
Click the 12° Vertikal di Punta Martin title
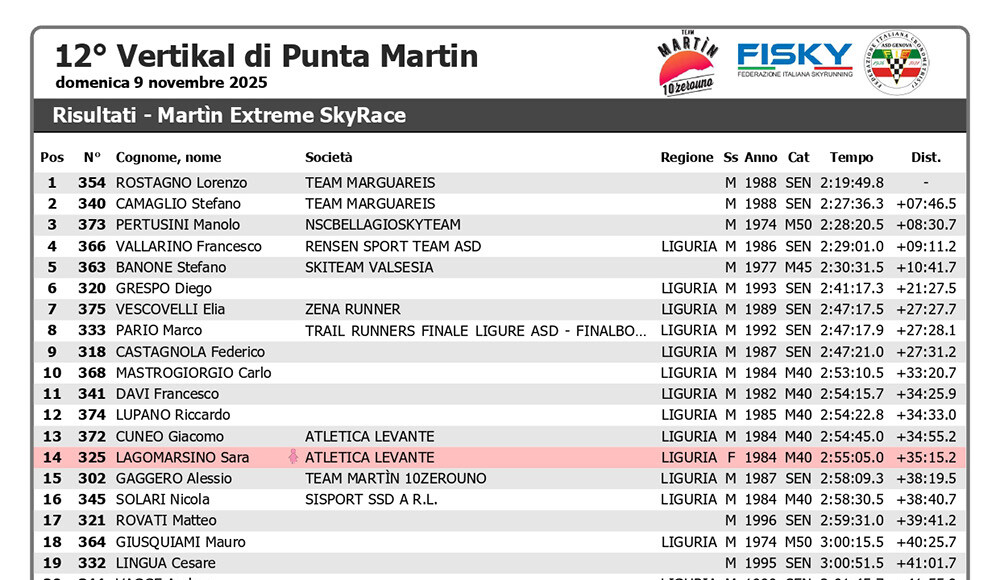(266, 55)
